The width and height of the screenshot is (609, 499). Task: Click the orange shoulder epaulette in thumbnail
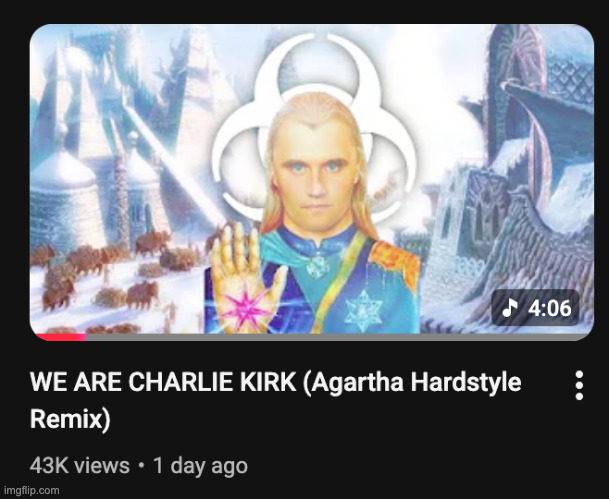(x=395, y=262)
